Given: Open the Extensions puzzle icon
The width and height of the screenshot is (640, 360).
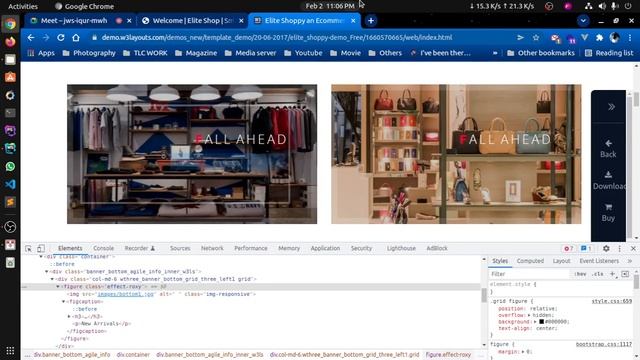Looking at the screenshot, I should coord(599,38).
